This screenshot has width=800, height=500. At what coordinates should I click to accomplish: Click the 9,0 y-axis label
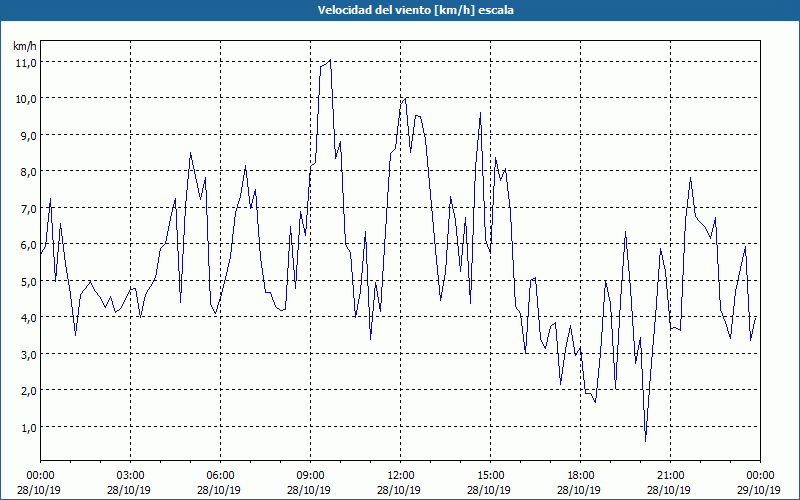[x=28, y=135]
